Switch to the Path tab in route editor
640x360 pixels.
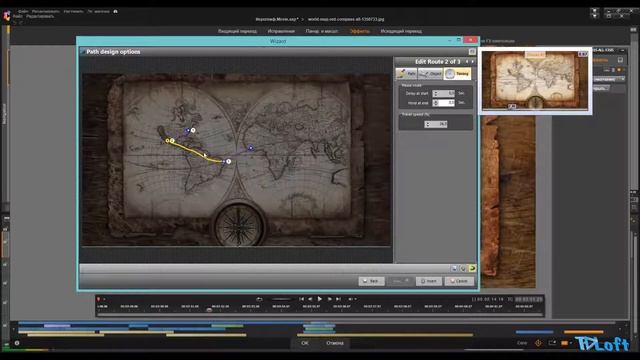coord(407,73)
